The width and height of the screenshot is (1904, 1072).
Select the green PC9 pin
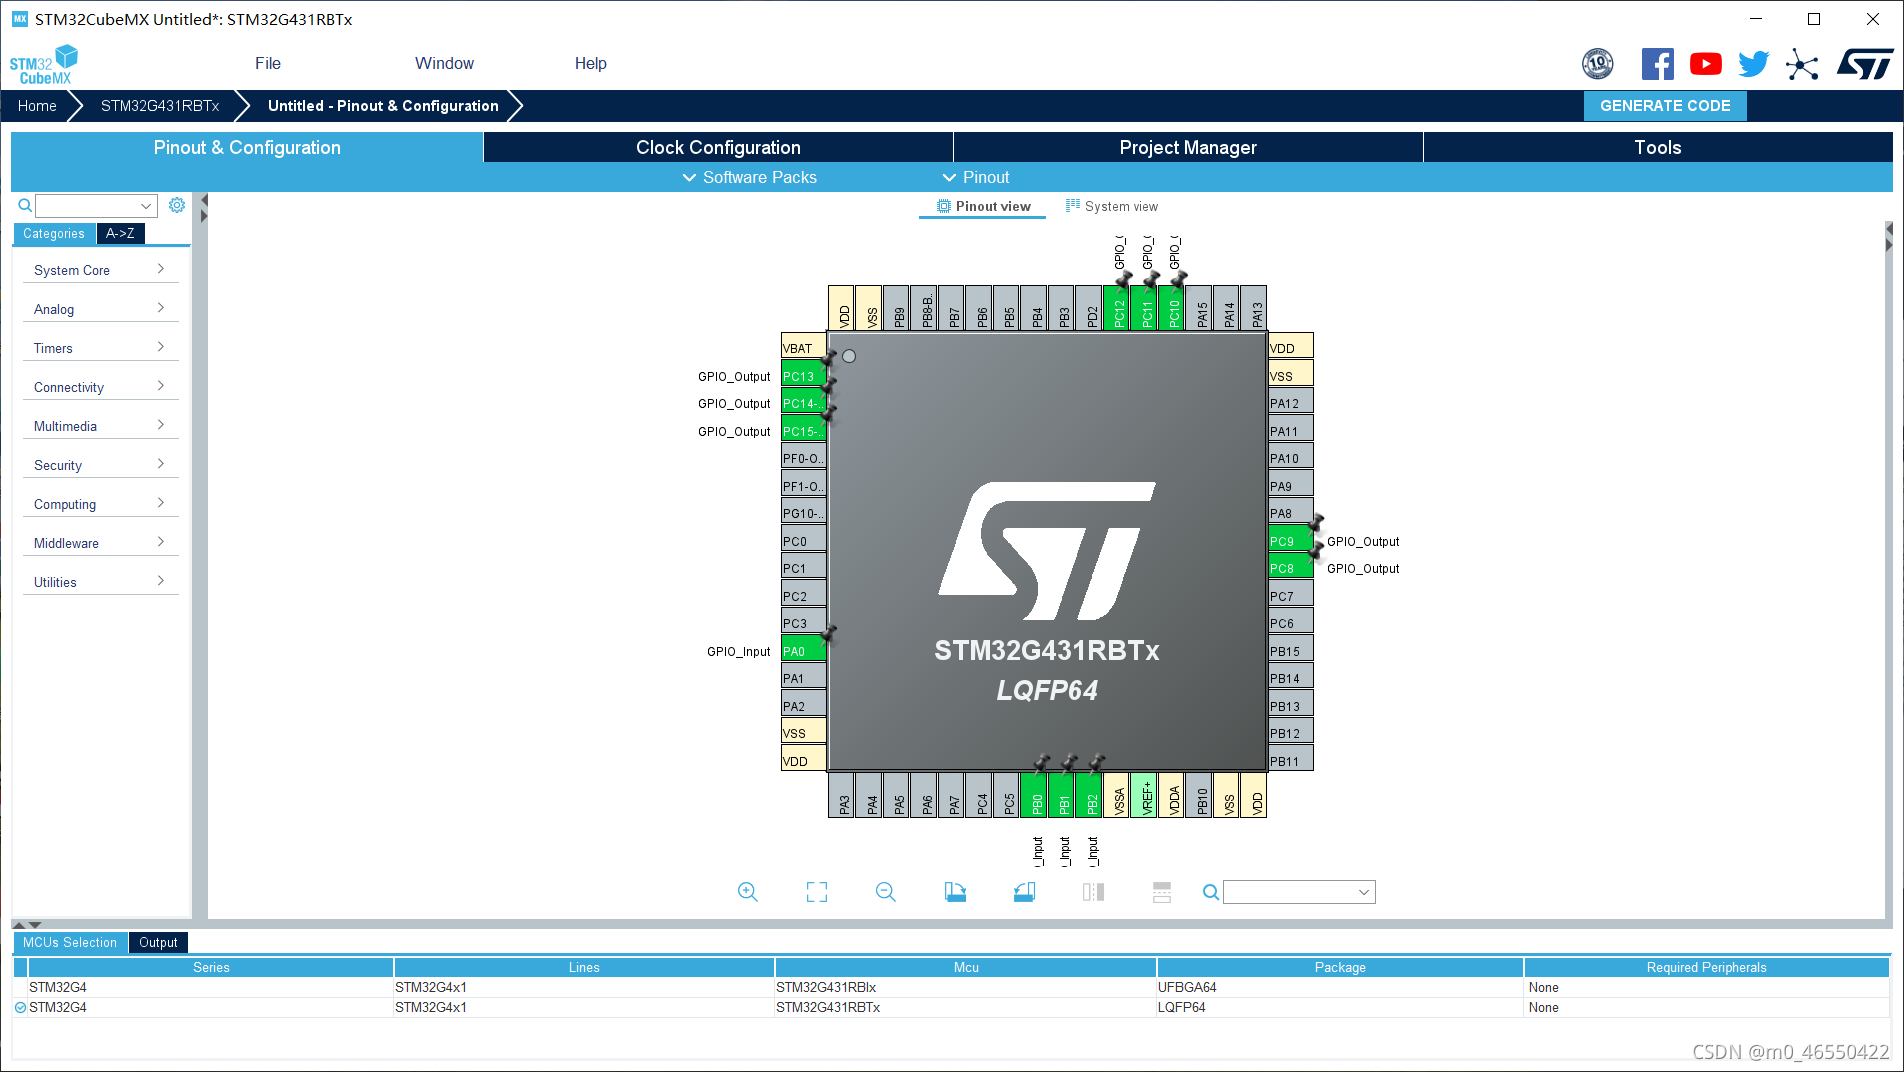[x=1291, y=541]
